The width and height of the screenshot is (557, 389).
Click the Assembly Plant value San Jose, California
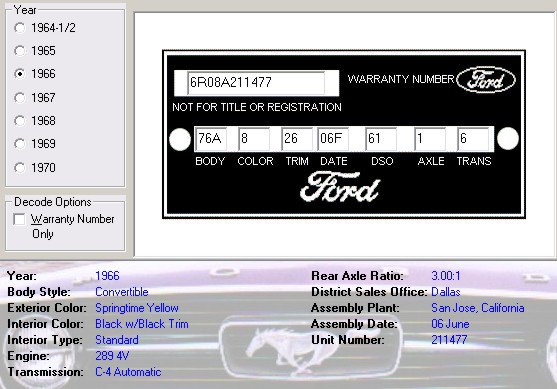click(x=478, y=308)
